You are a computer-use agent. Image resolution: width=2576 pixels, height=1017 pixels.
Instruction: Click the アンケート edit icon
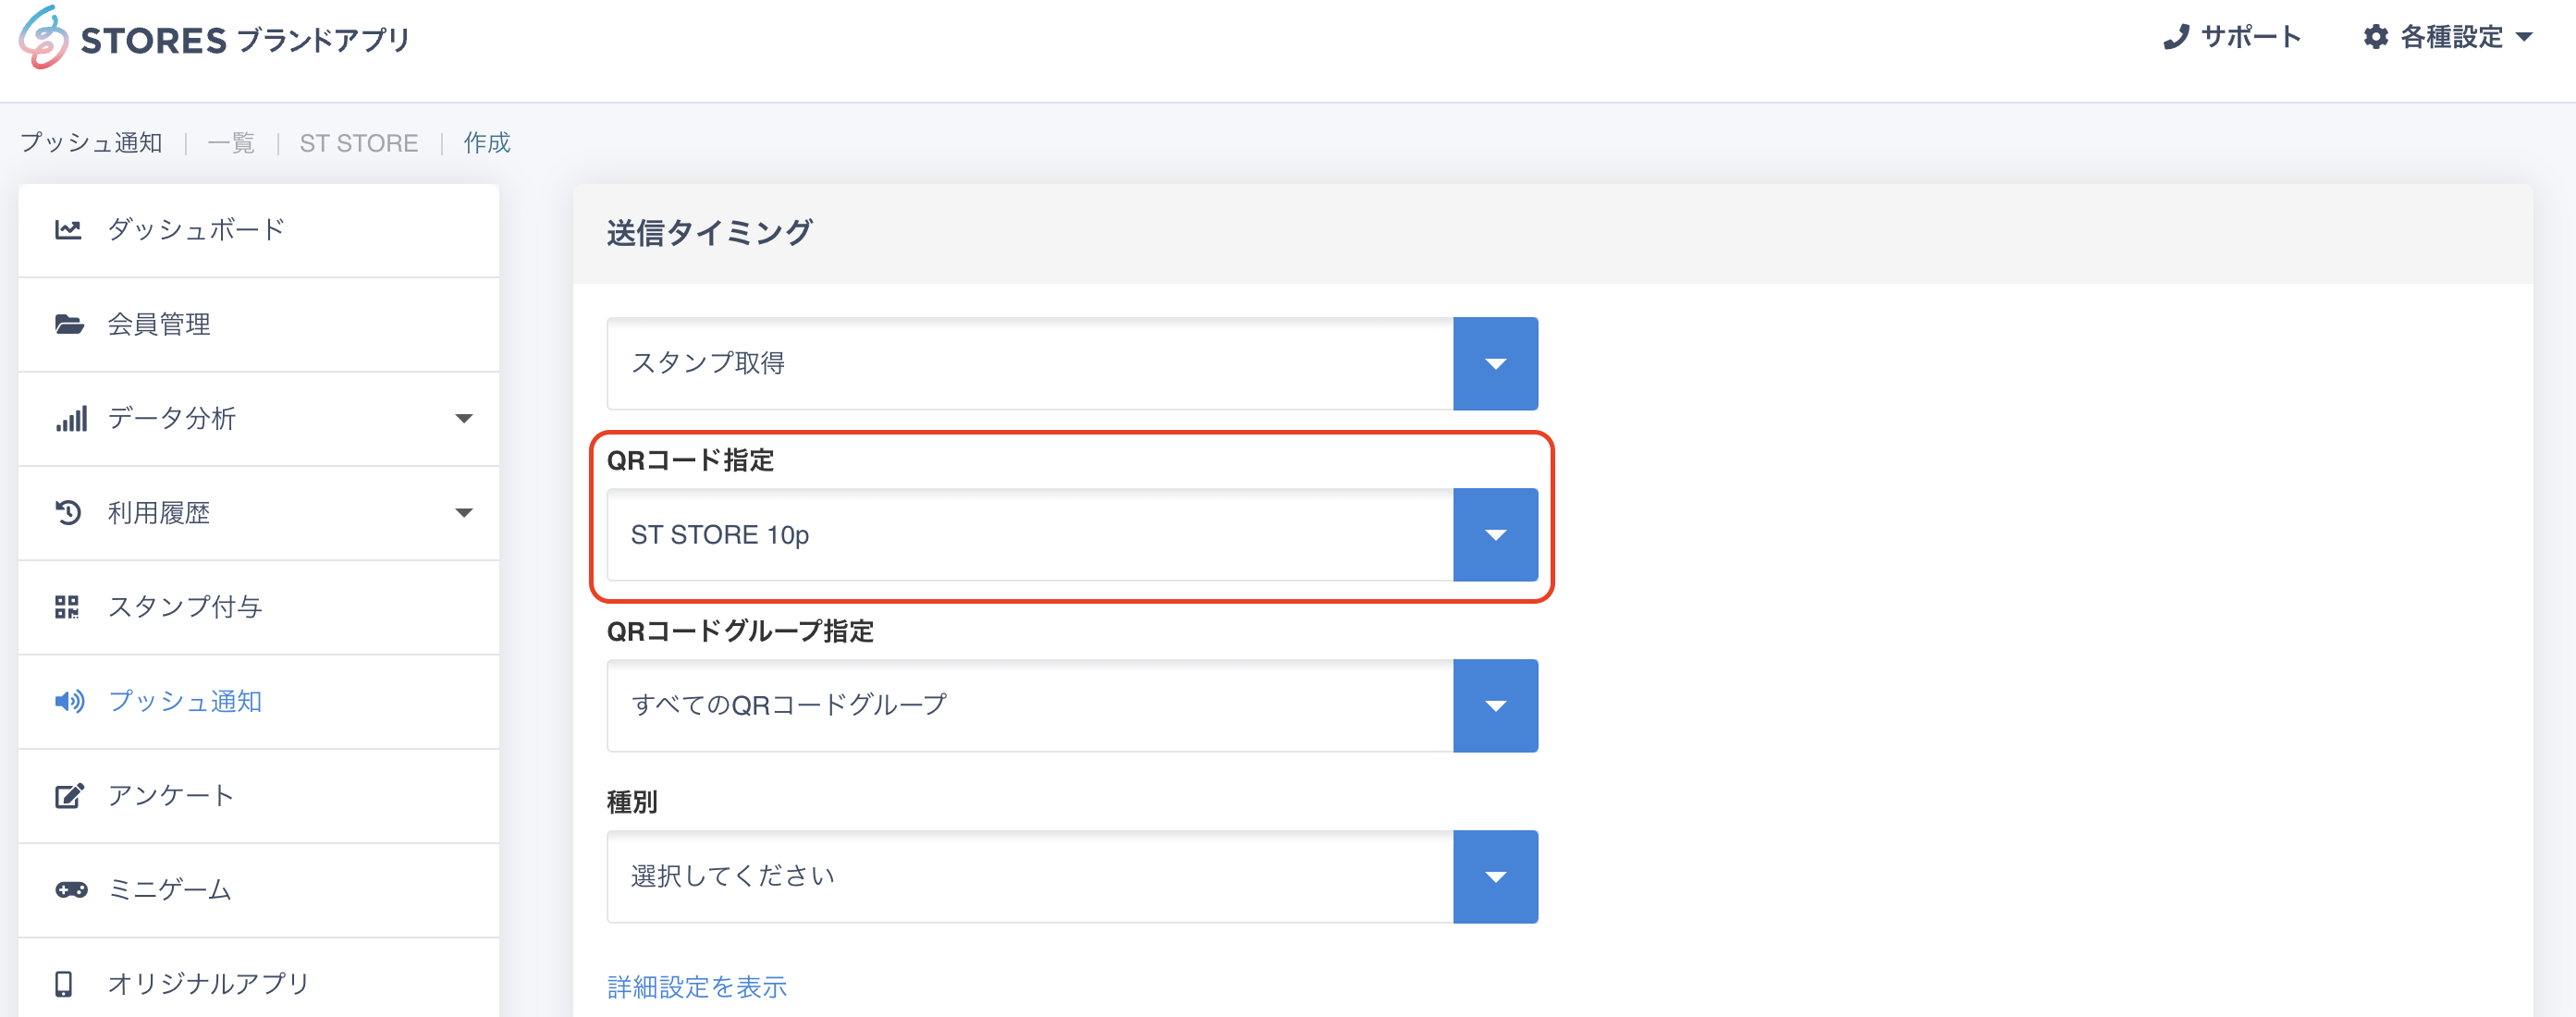(x=68, y=796)
